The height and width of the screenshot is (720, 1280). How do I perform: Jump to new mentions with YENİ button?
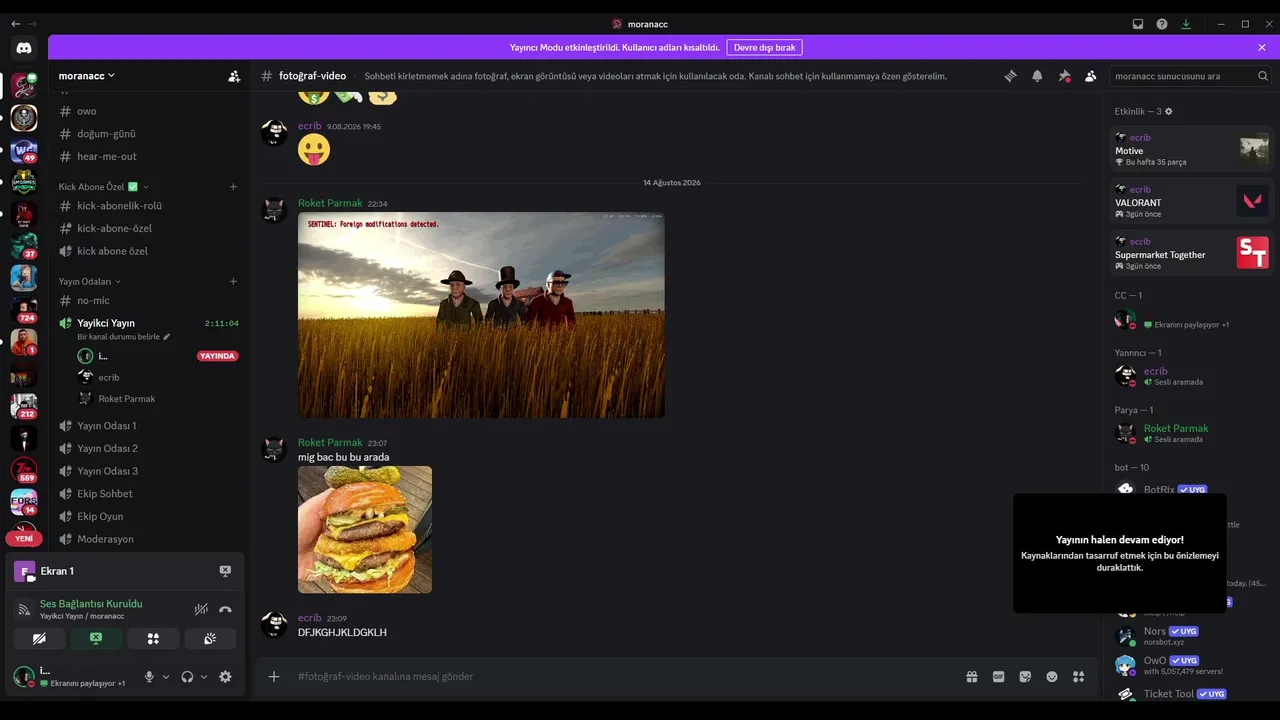(x=24, y=539)
